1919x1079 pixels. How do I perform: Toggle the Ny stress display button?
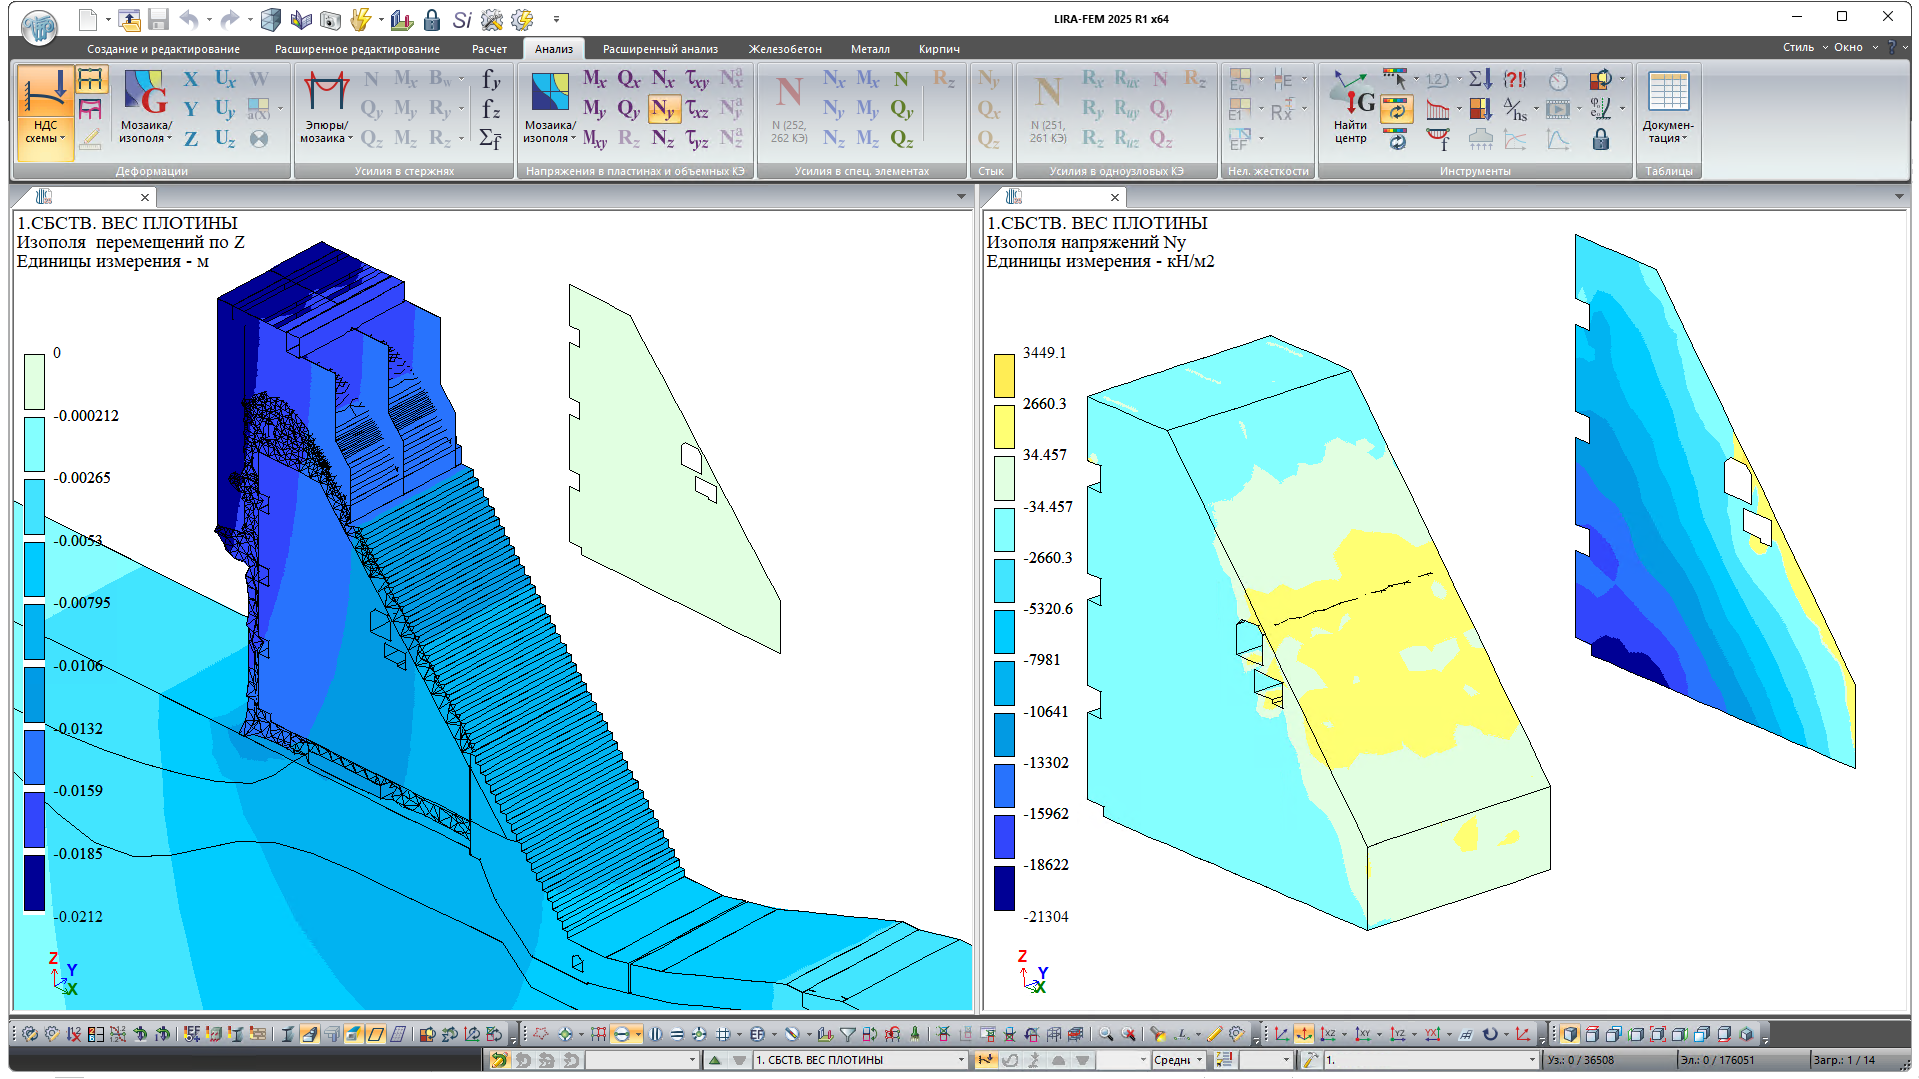point(663,109)
